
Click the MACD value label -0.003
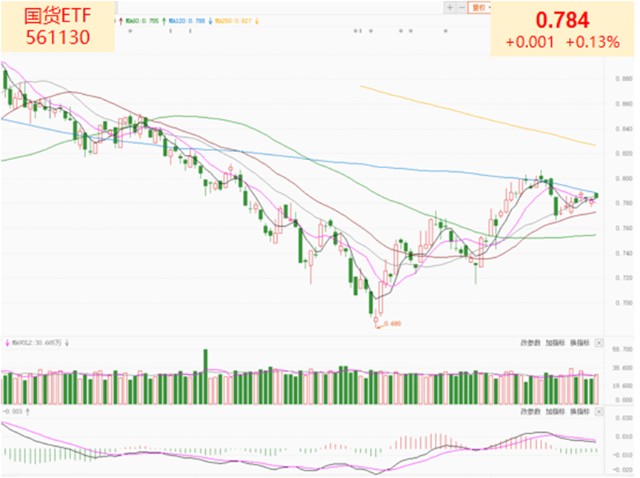pos(13,411)
